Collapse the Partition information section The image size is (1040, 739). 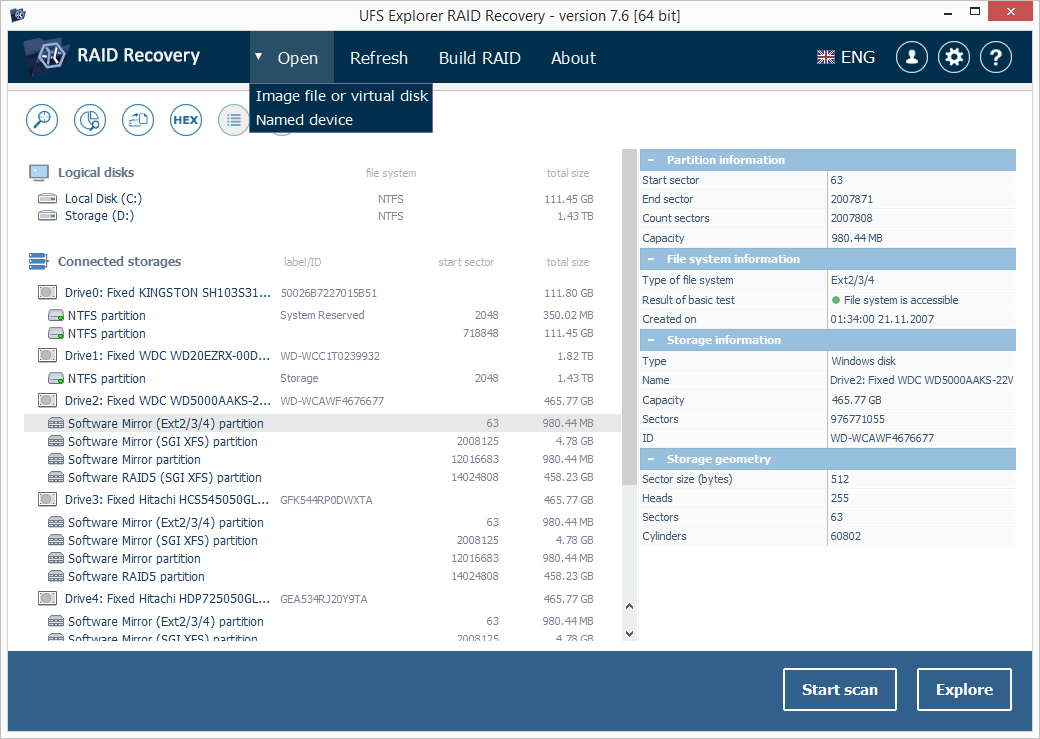click(651, 160)
